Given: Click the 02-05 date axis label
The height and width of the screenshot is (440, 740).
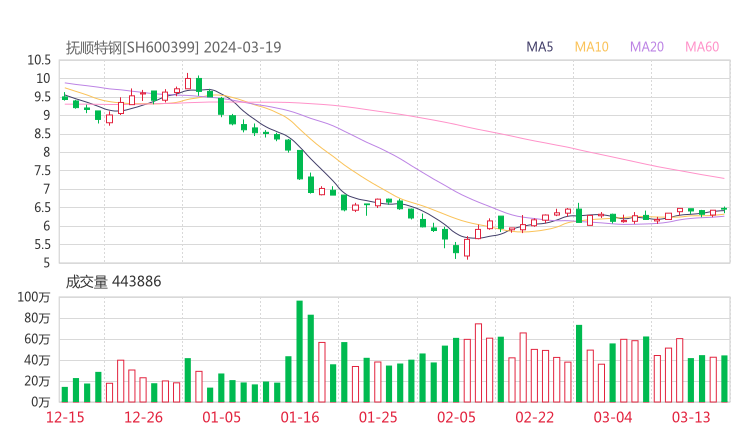Looking at the screenshot, I should [456, 417].
